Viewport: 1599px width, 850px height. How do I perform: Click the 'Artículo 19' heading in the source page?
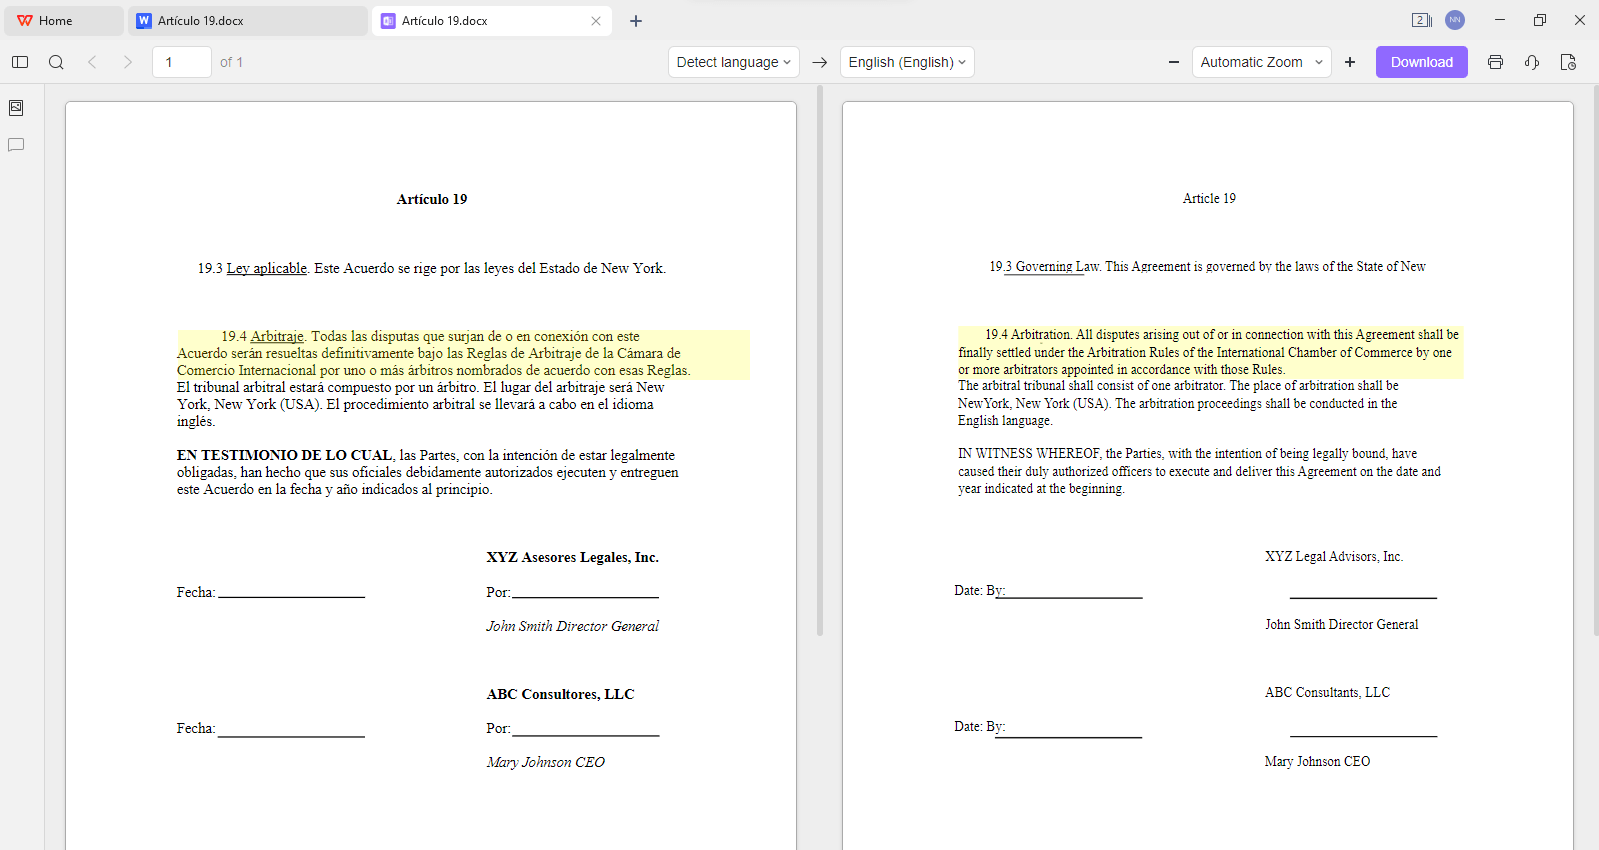point(432,199)
